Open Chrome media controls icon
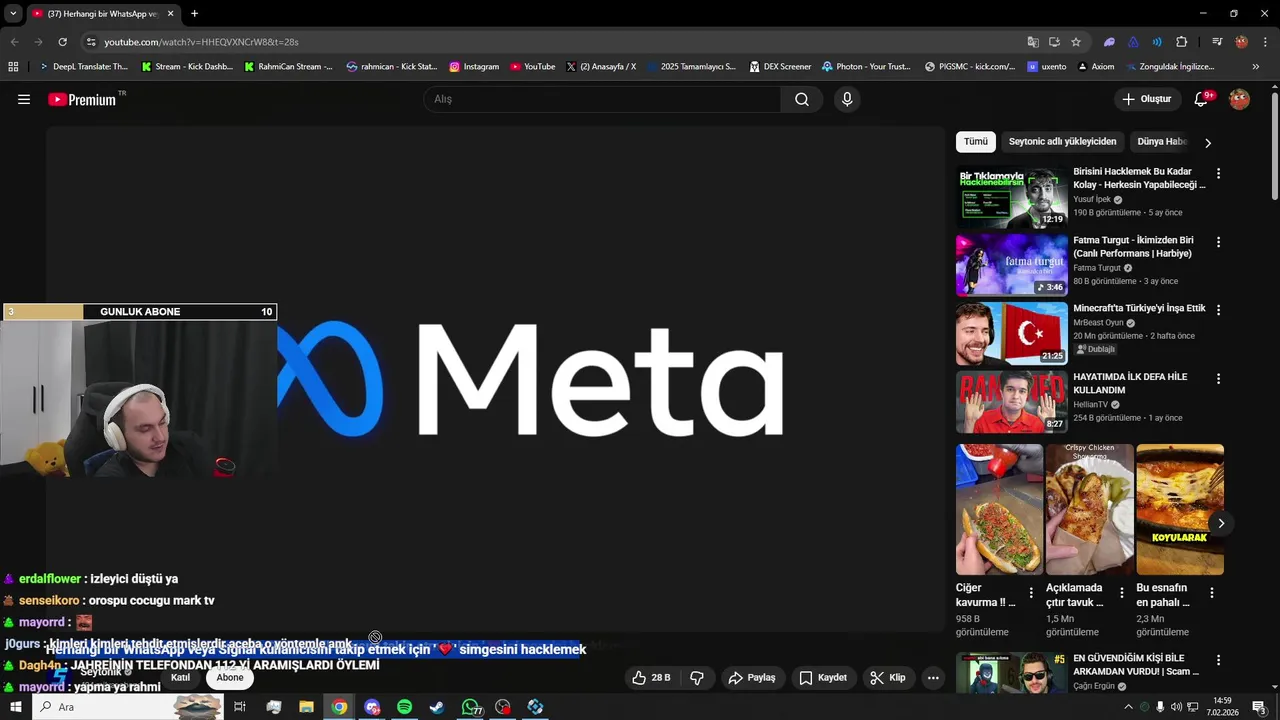The height and width of the screenshot is (720, 1280). (x=1217, y=42)
